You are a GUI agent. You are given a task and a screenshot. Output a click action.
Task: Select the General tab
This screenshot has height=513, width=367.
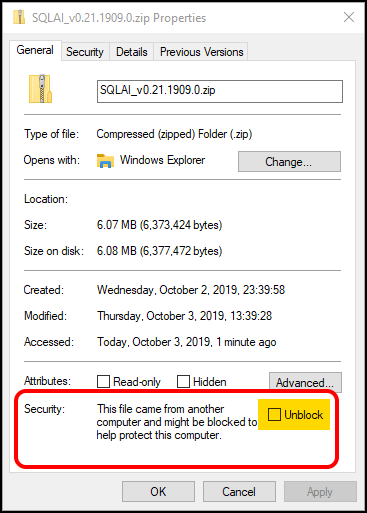coord(35,50)
